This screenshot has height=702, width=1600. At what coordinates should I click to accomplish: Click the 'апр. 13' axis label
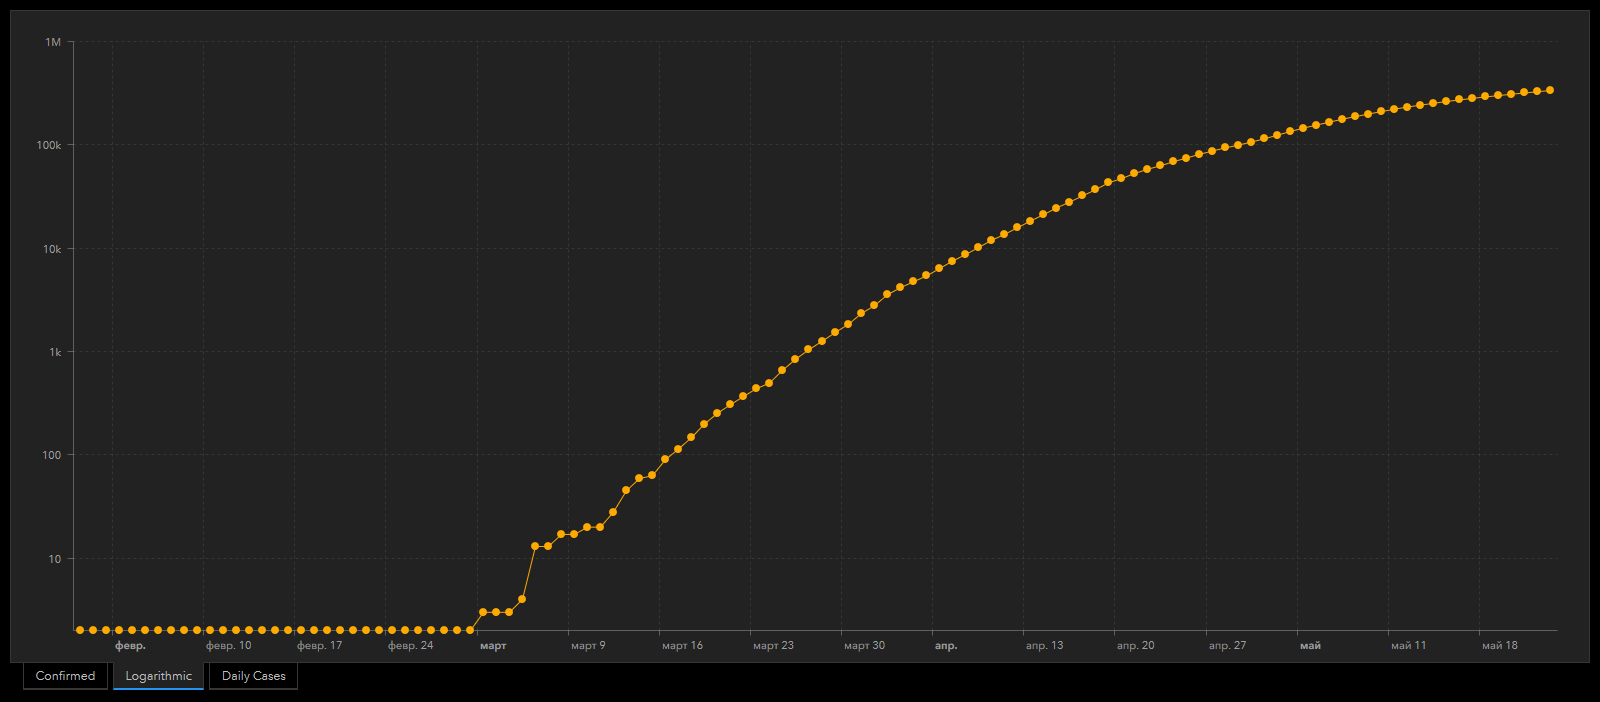(x=1044, y=646)
